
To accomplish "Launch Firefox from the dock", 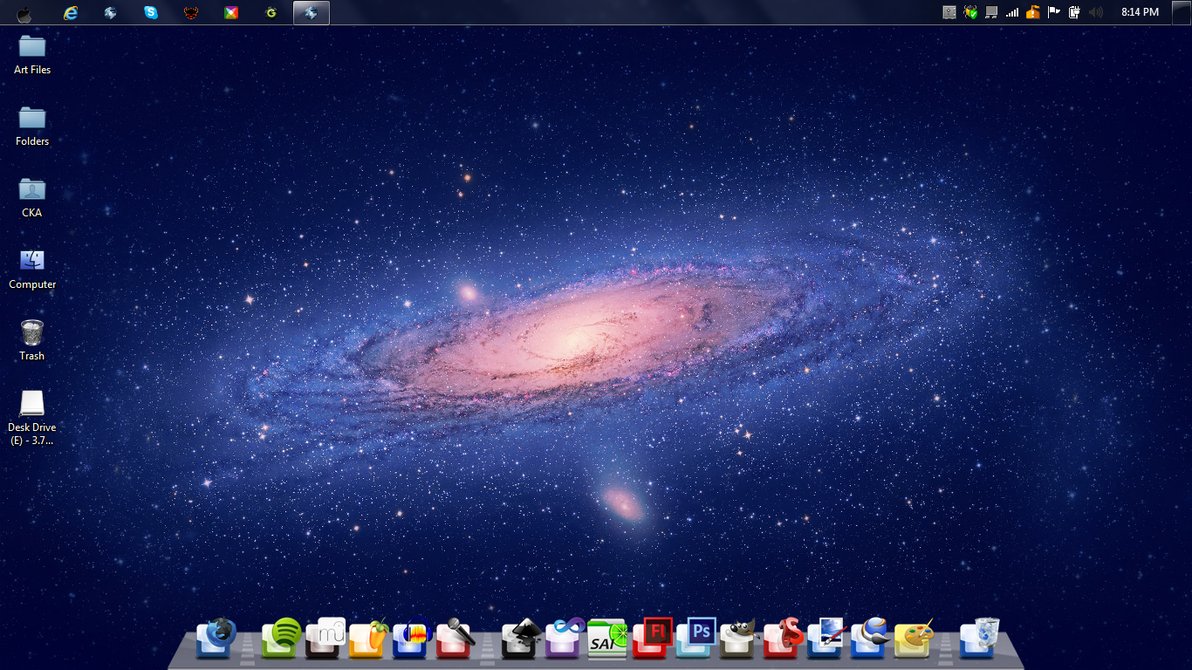I will (217, 637).
